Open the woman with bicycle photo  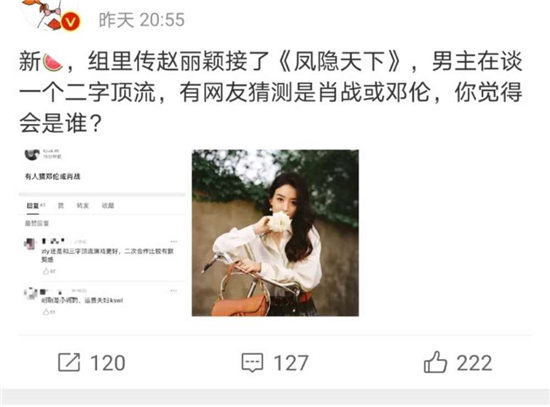[275, 233]
